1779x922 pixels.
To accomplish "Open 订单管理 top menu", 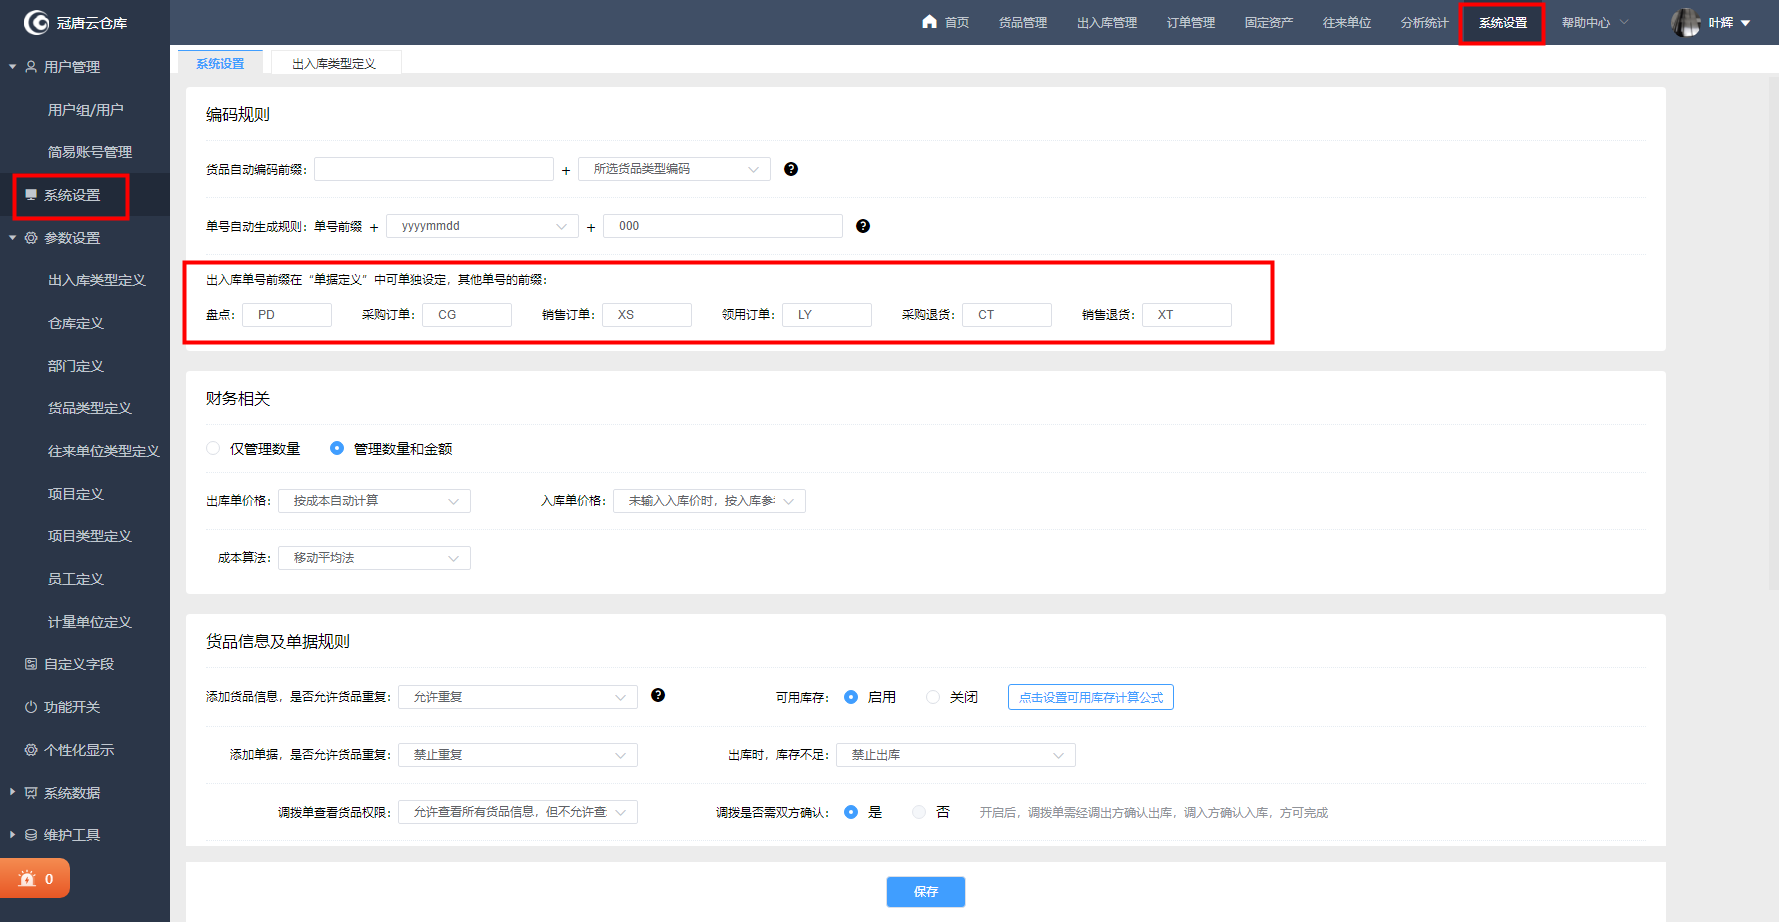I will tap(1190, 22).
